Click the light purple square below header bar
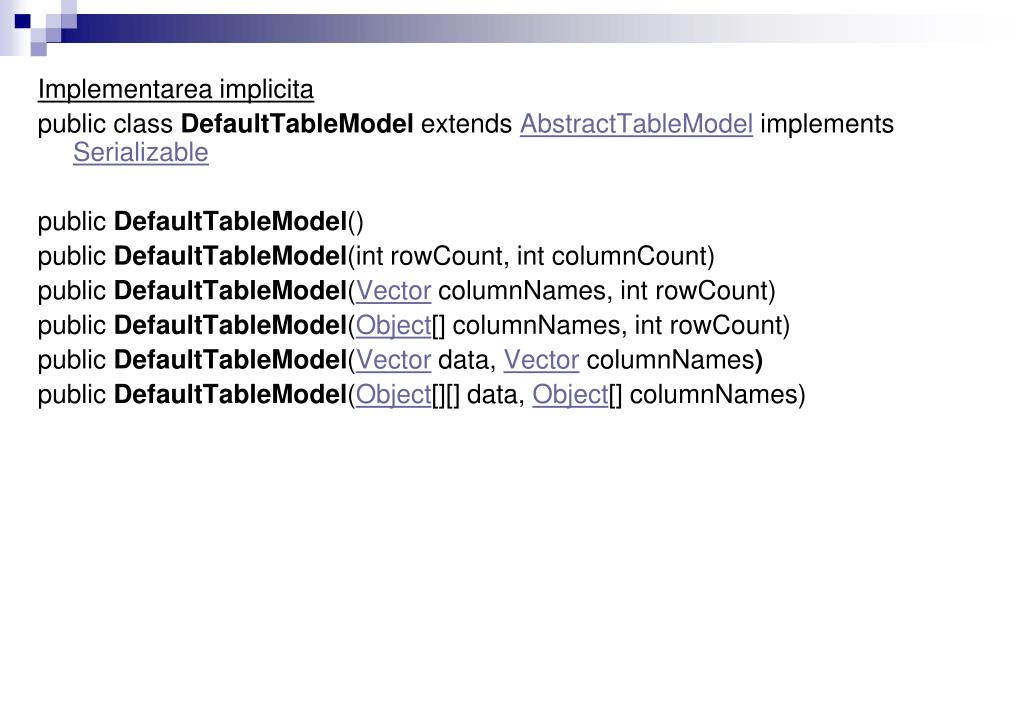This screenshot has height=708, width=1023. click(38, 49)
